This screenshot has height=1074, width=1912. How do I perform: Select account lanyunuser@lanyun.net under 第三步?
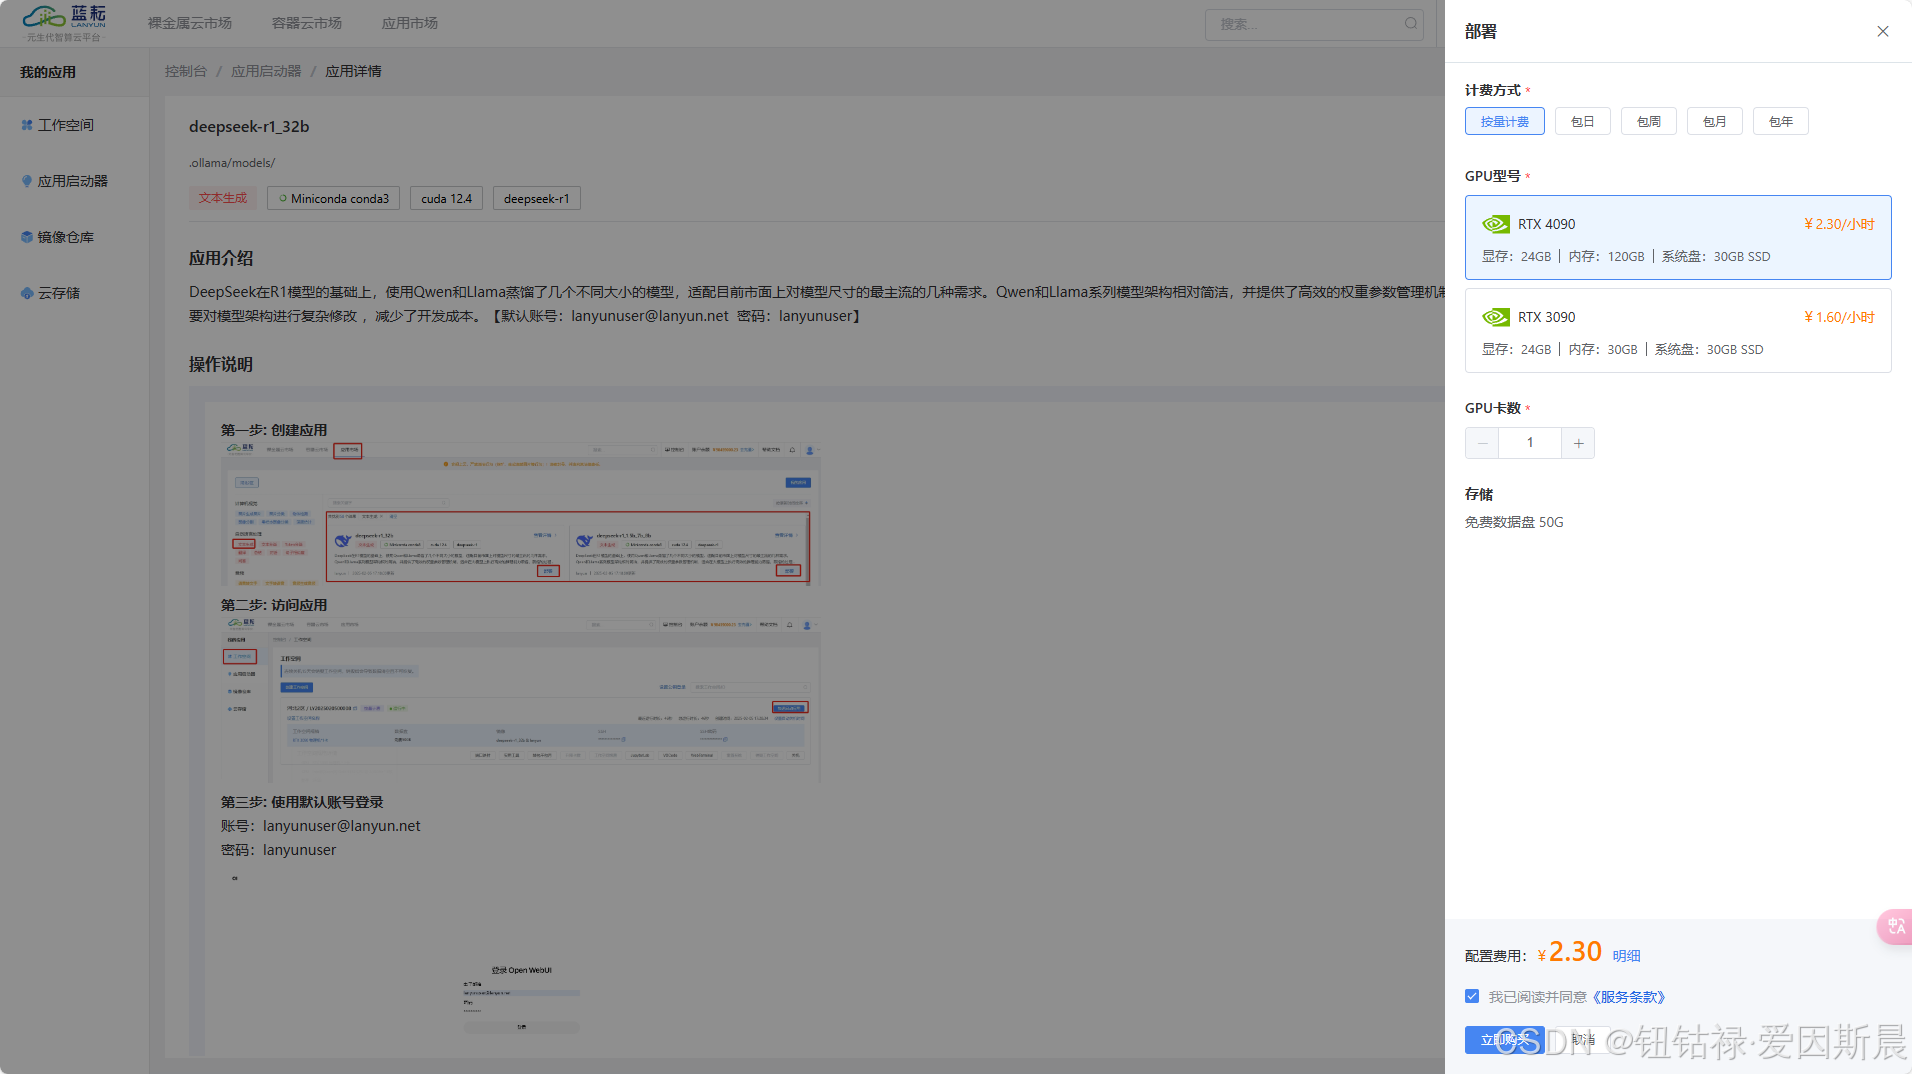(x=342, y=826)
